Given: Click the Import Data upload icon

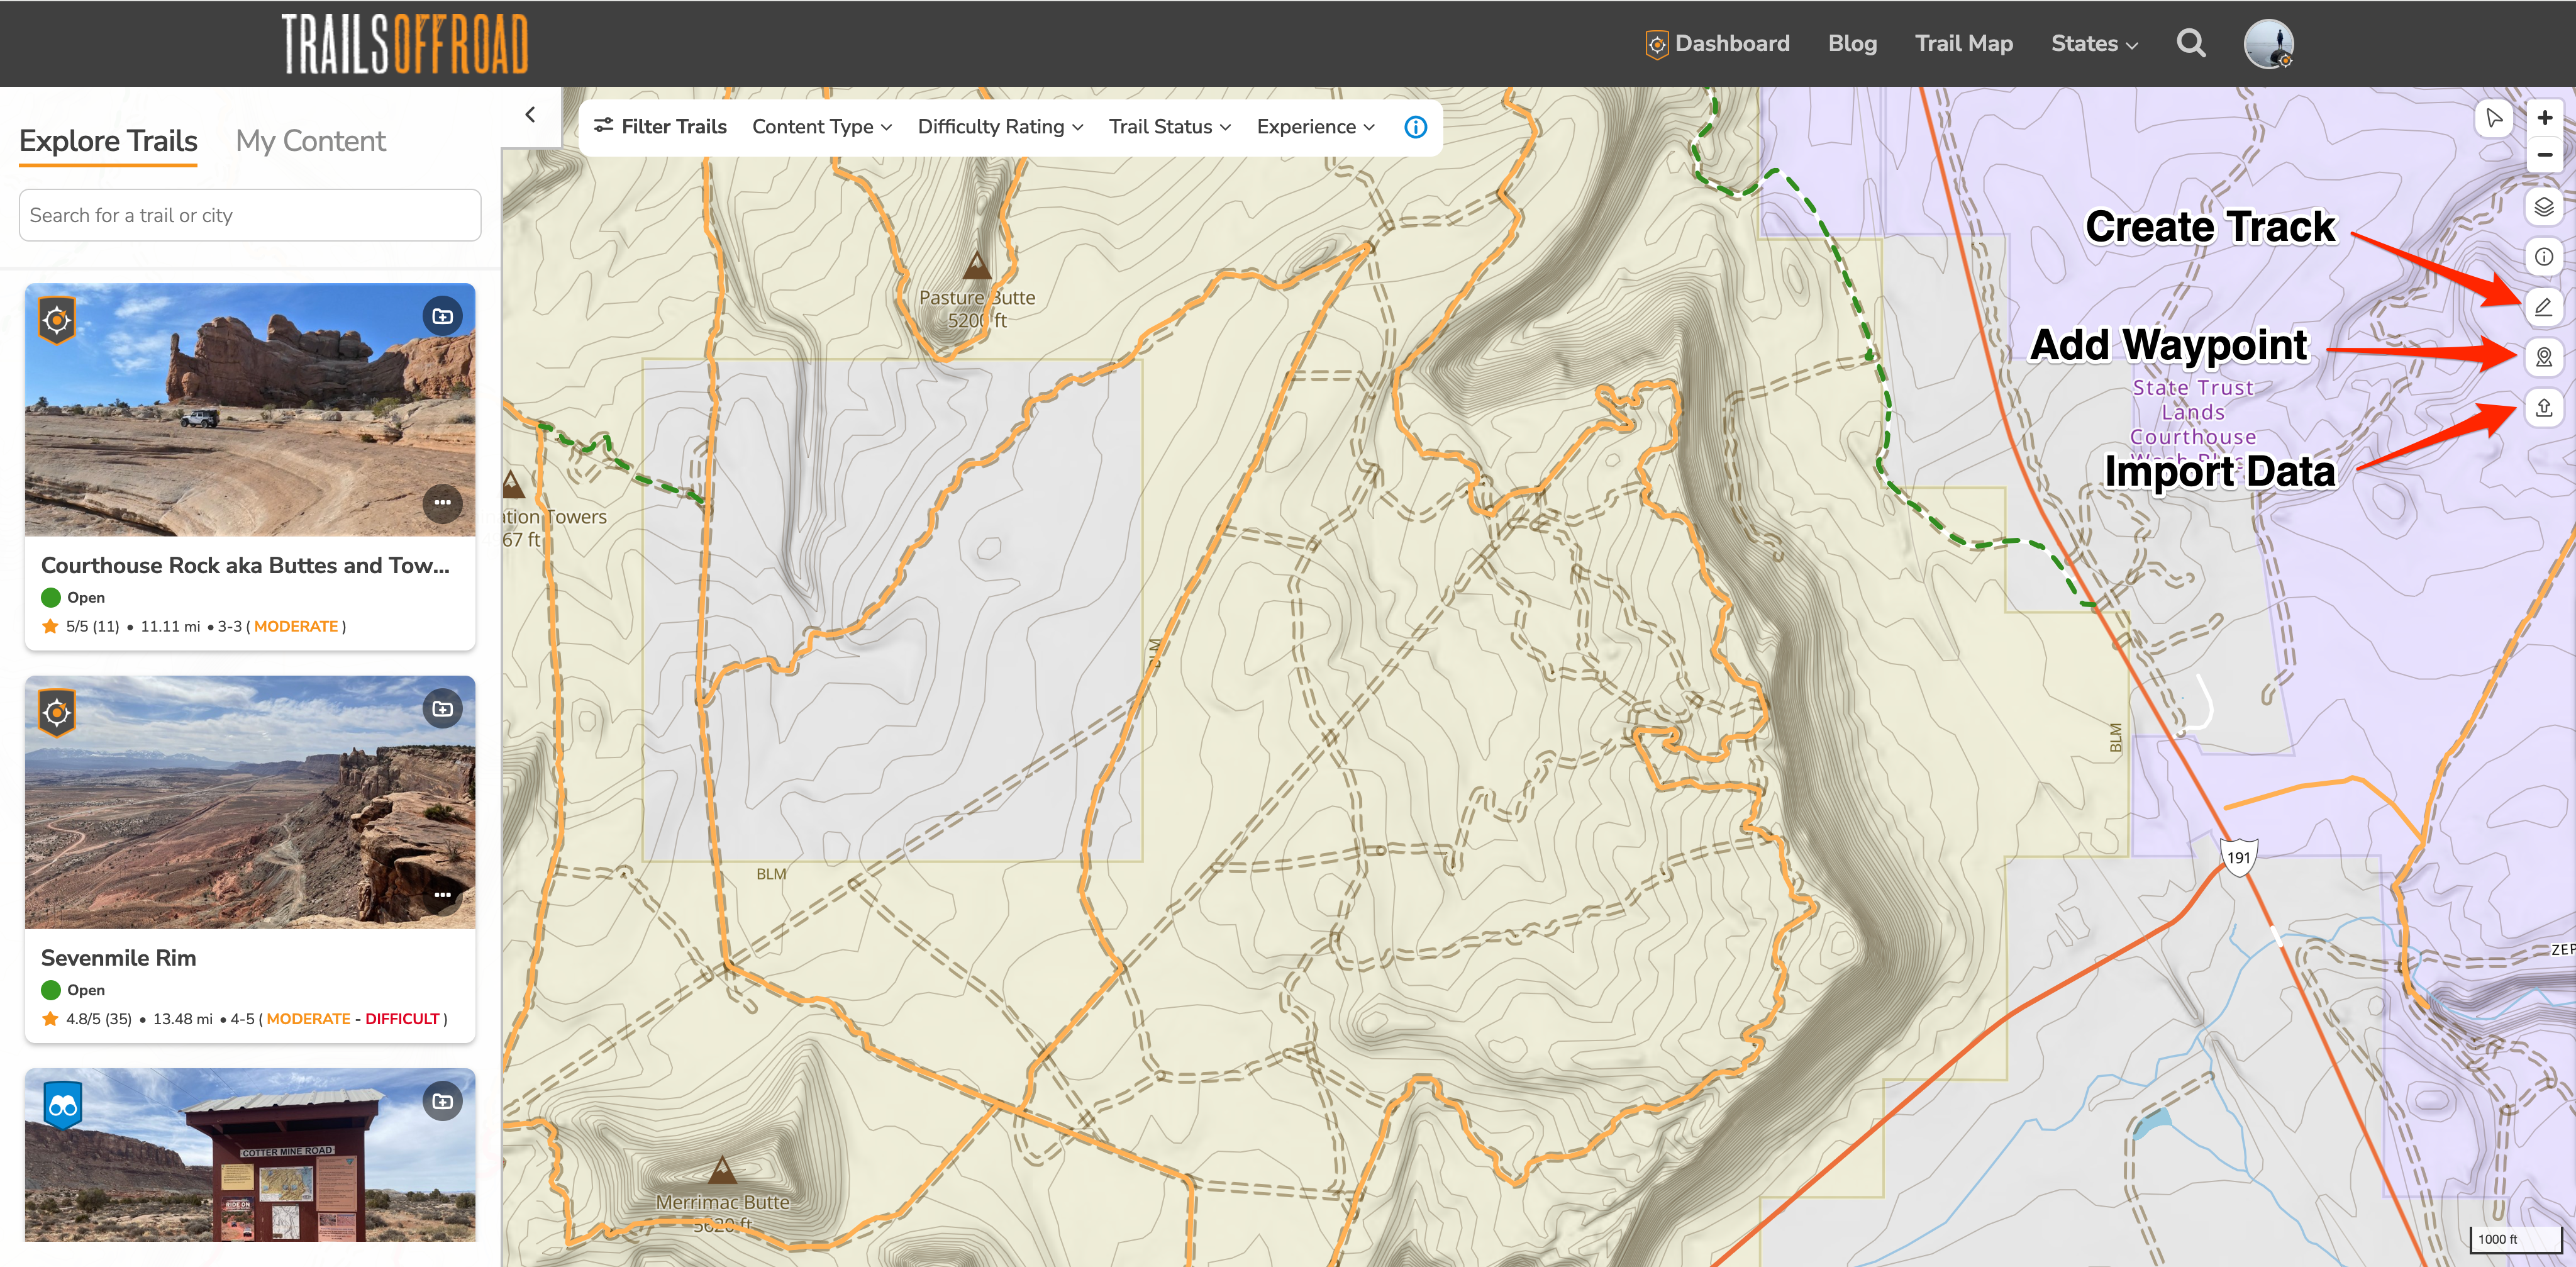Looking at the screenshot, I should point(2544,408).
